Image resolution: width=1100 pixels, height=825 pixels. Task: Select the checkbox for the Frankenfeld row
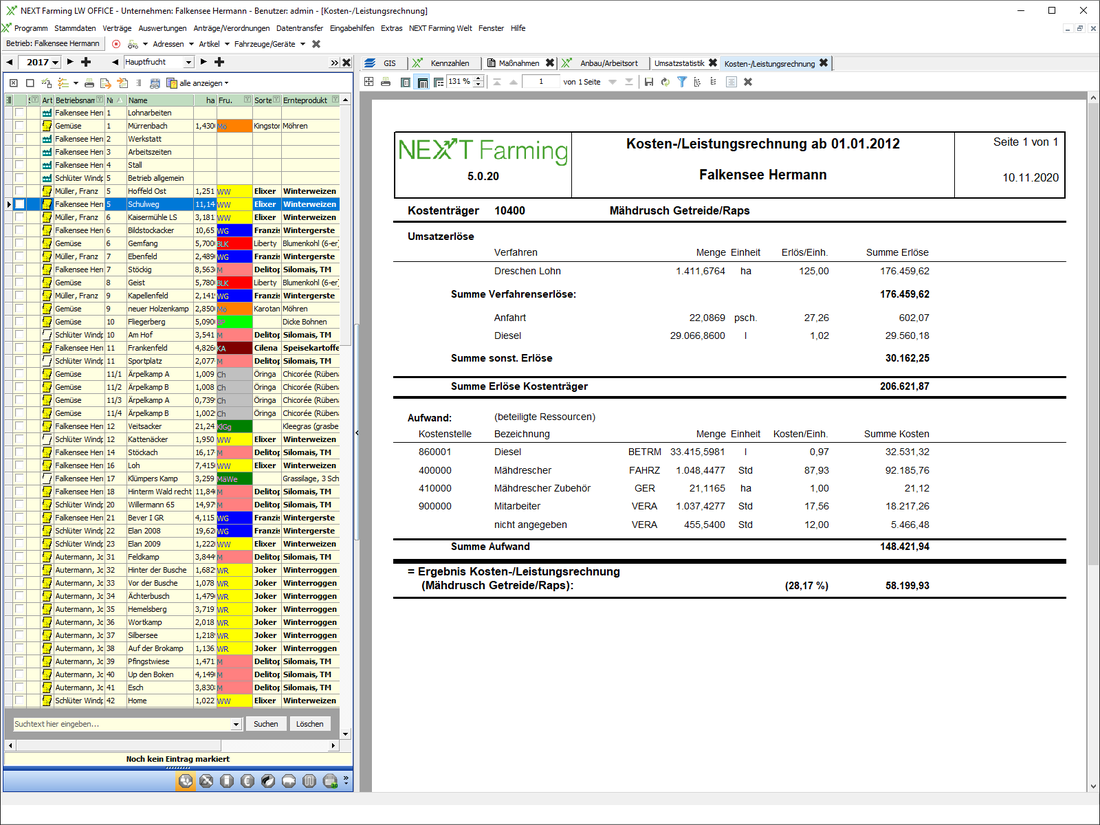click(x=19, y=348)
